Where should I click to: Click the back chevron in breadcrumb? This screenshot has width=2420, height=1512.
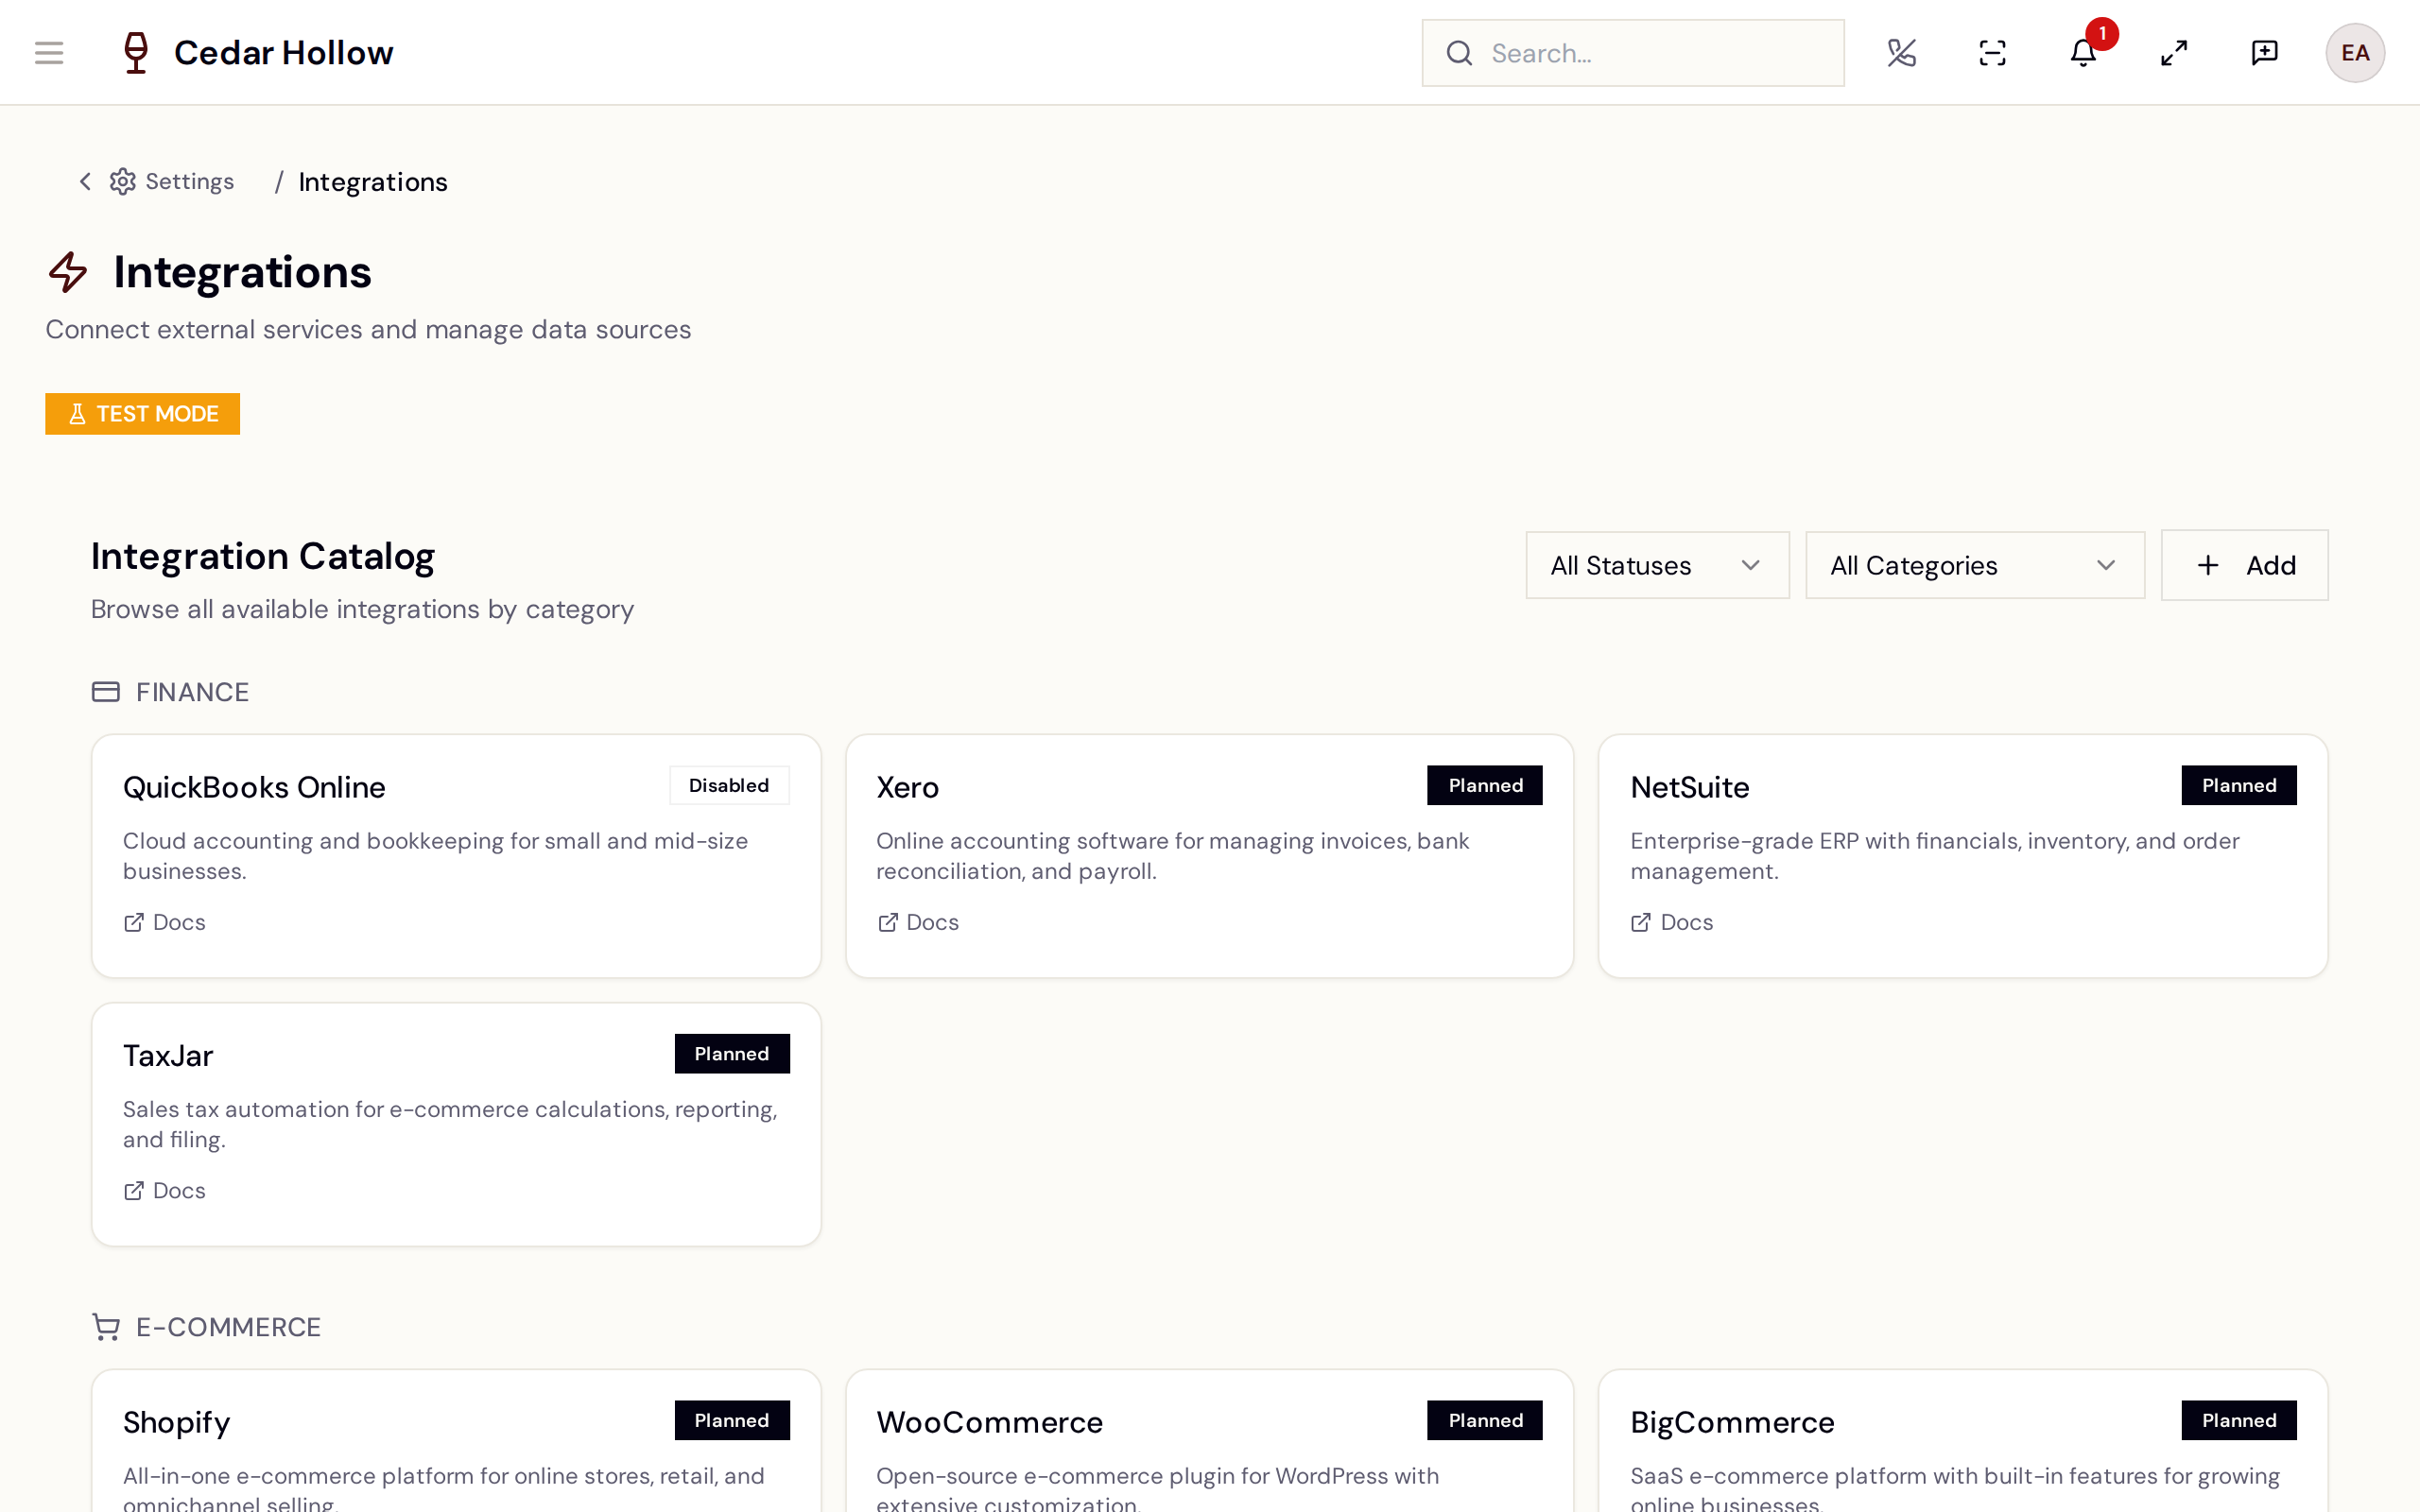pyautogui.click(x=85, y=181)
